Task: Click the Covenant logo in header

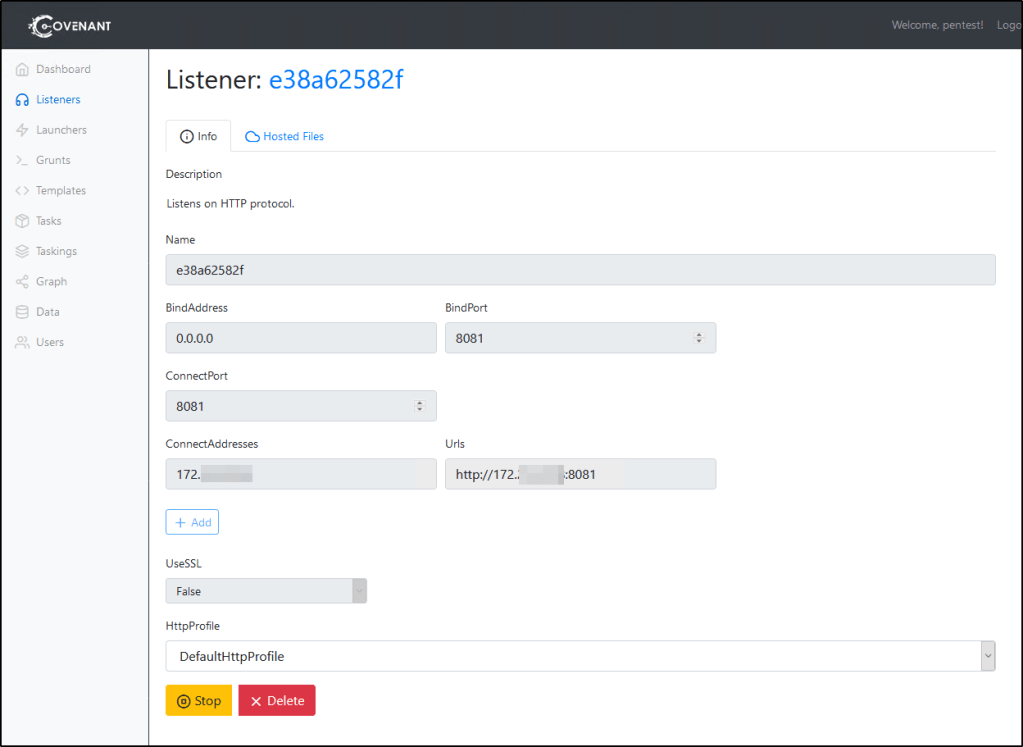Action: point(70,25)
